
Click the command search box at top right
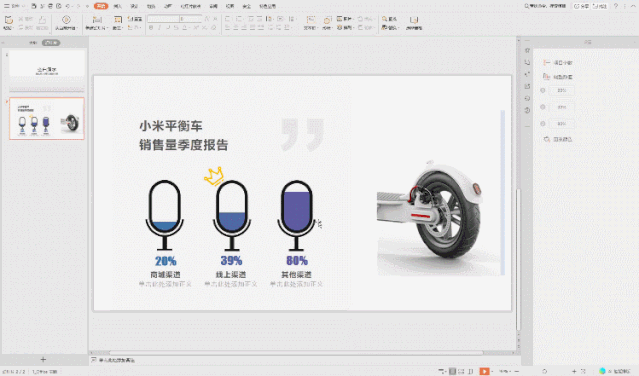545,6
